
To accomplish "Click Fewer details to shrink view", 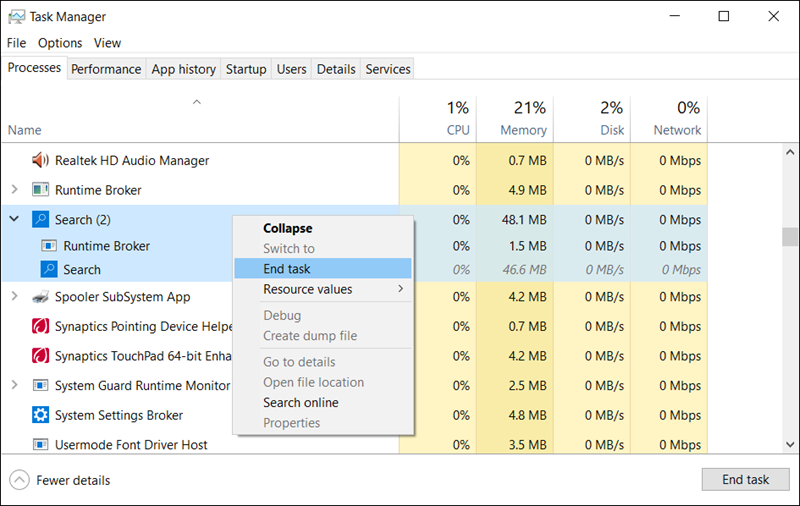I will pos(73,480).
